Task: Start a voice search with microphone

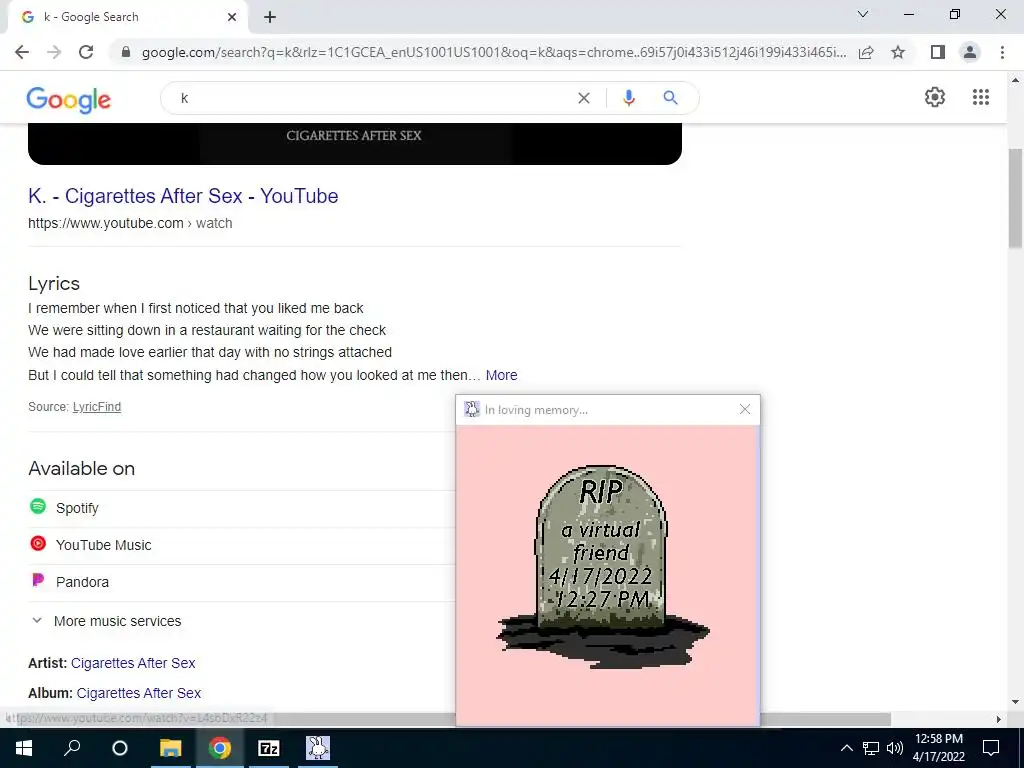Action: (x=628, y=98)
